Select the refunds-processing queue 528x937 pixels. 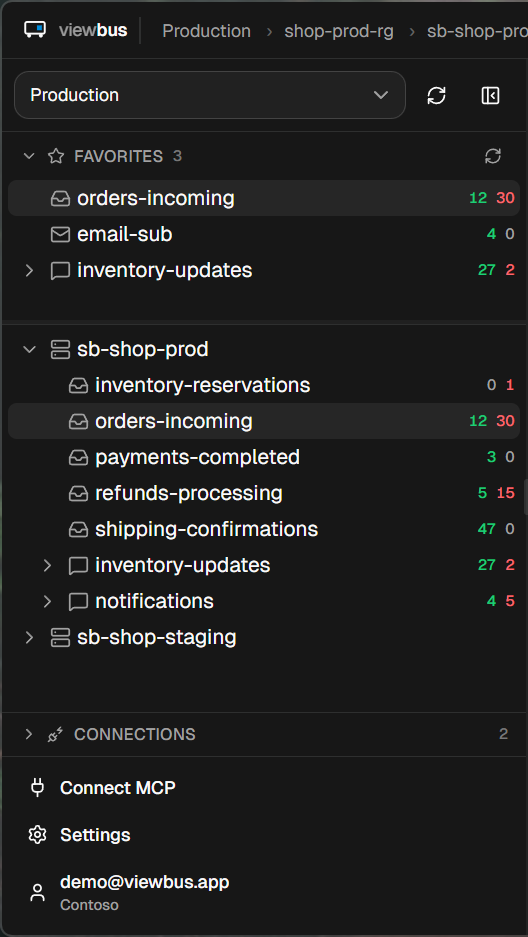tap(264, 493)
